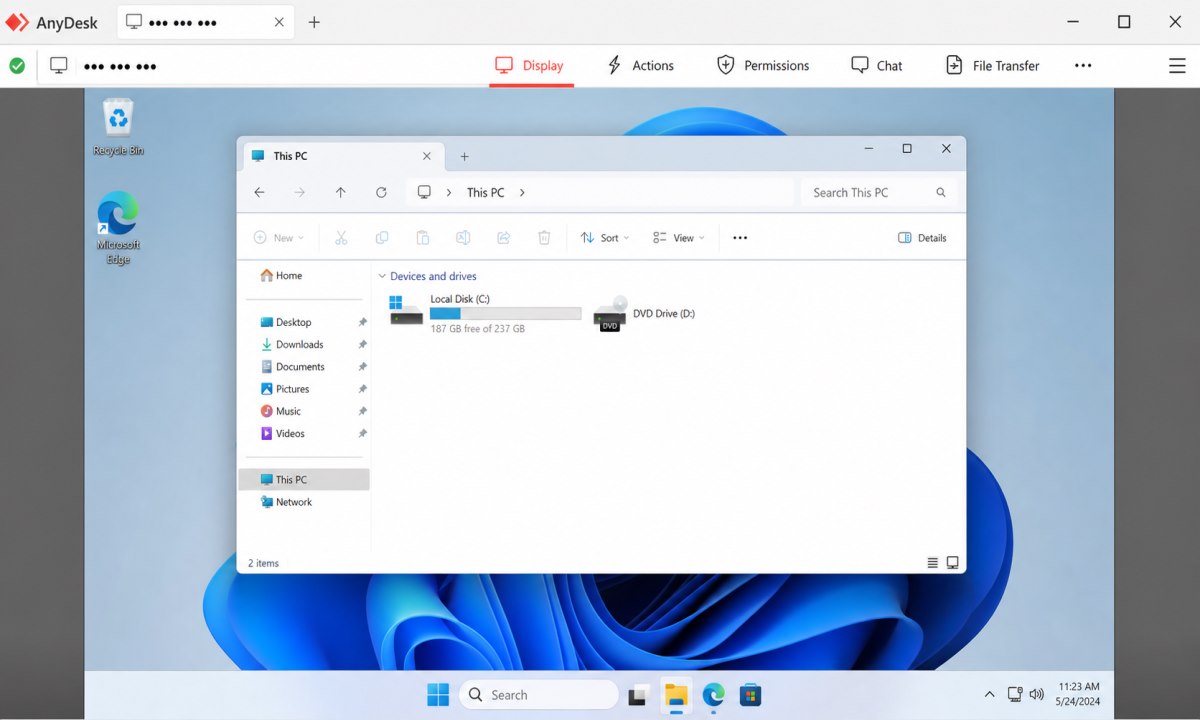
Task: Select This PC in the navigation pane
Action: 304,479
